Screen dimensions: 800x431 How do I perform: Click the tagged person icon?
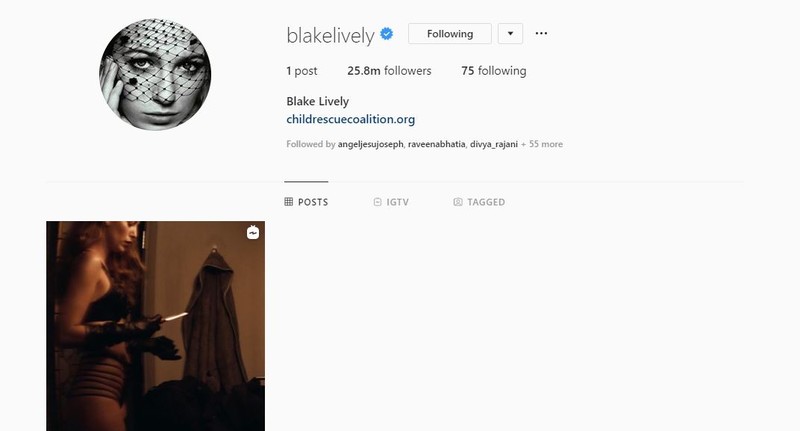tap(458, 202)
